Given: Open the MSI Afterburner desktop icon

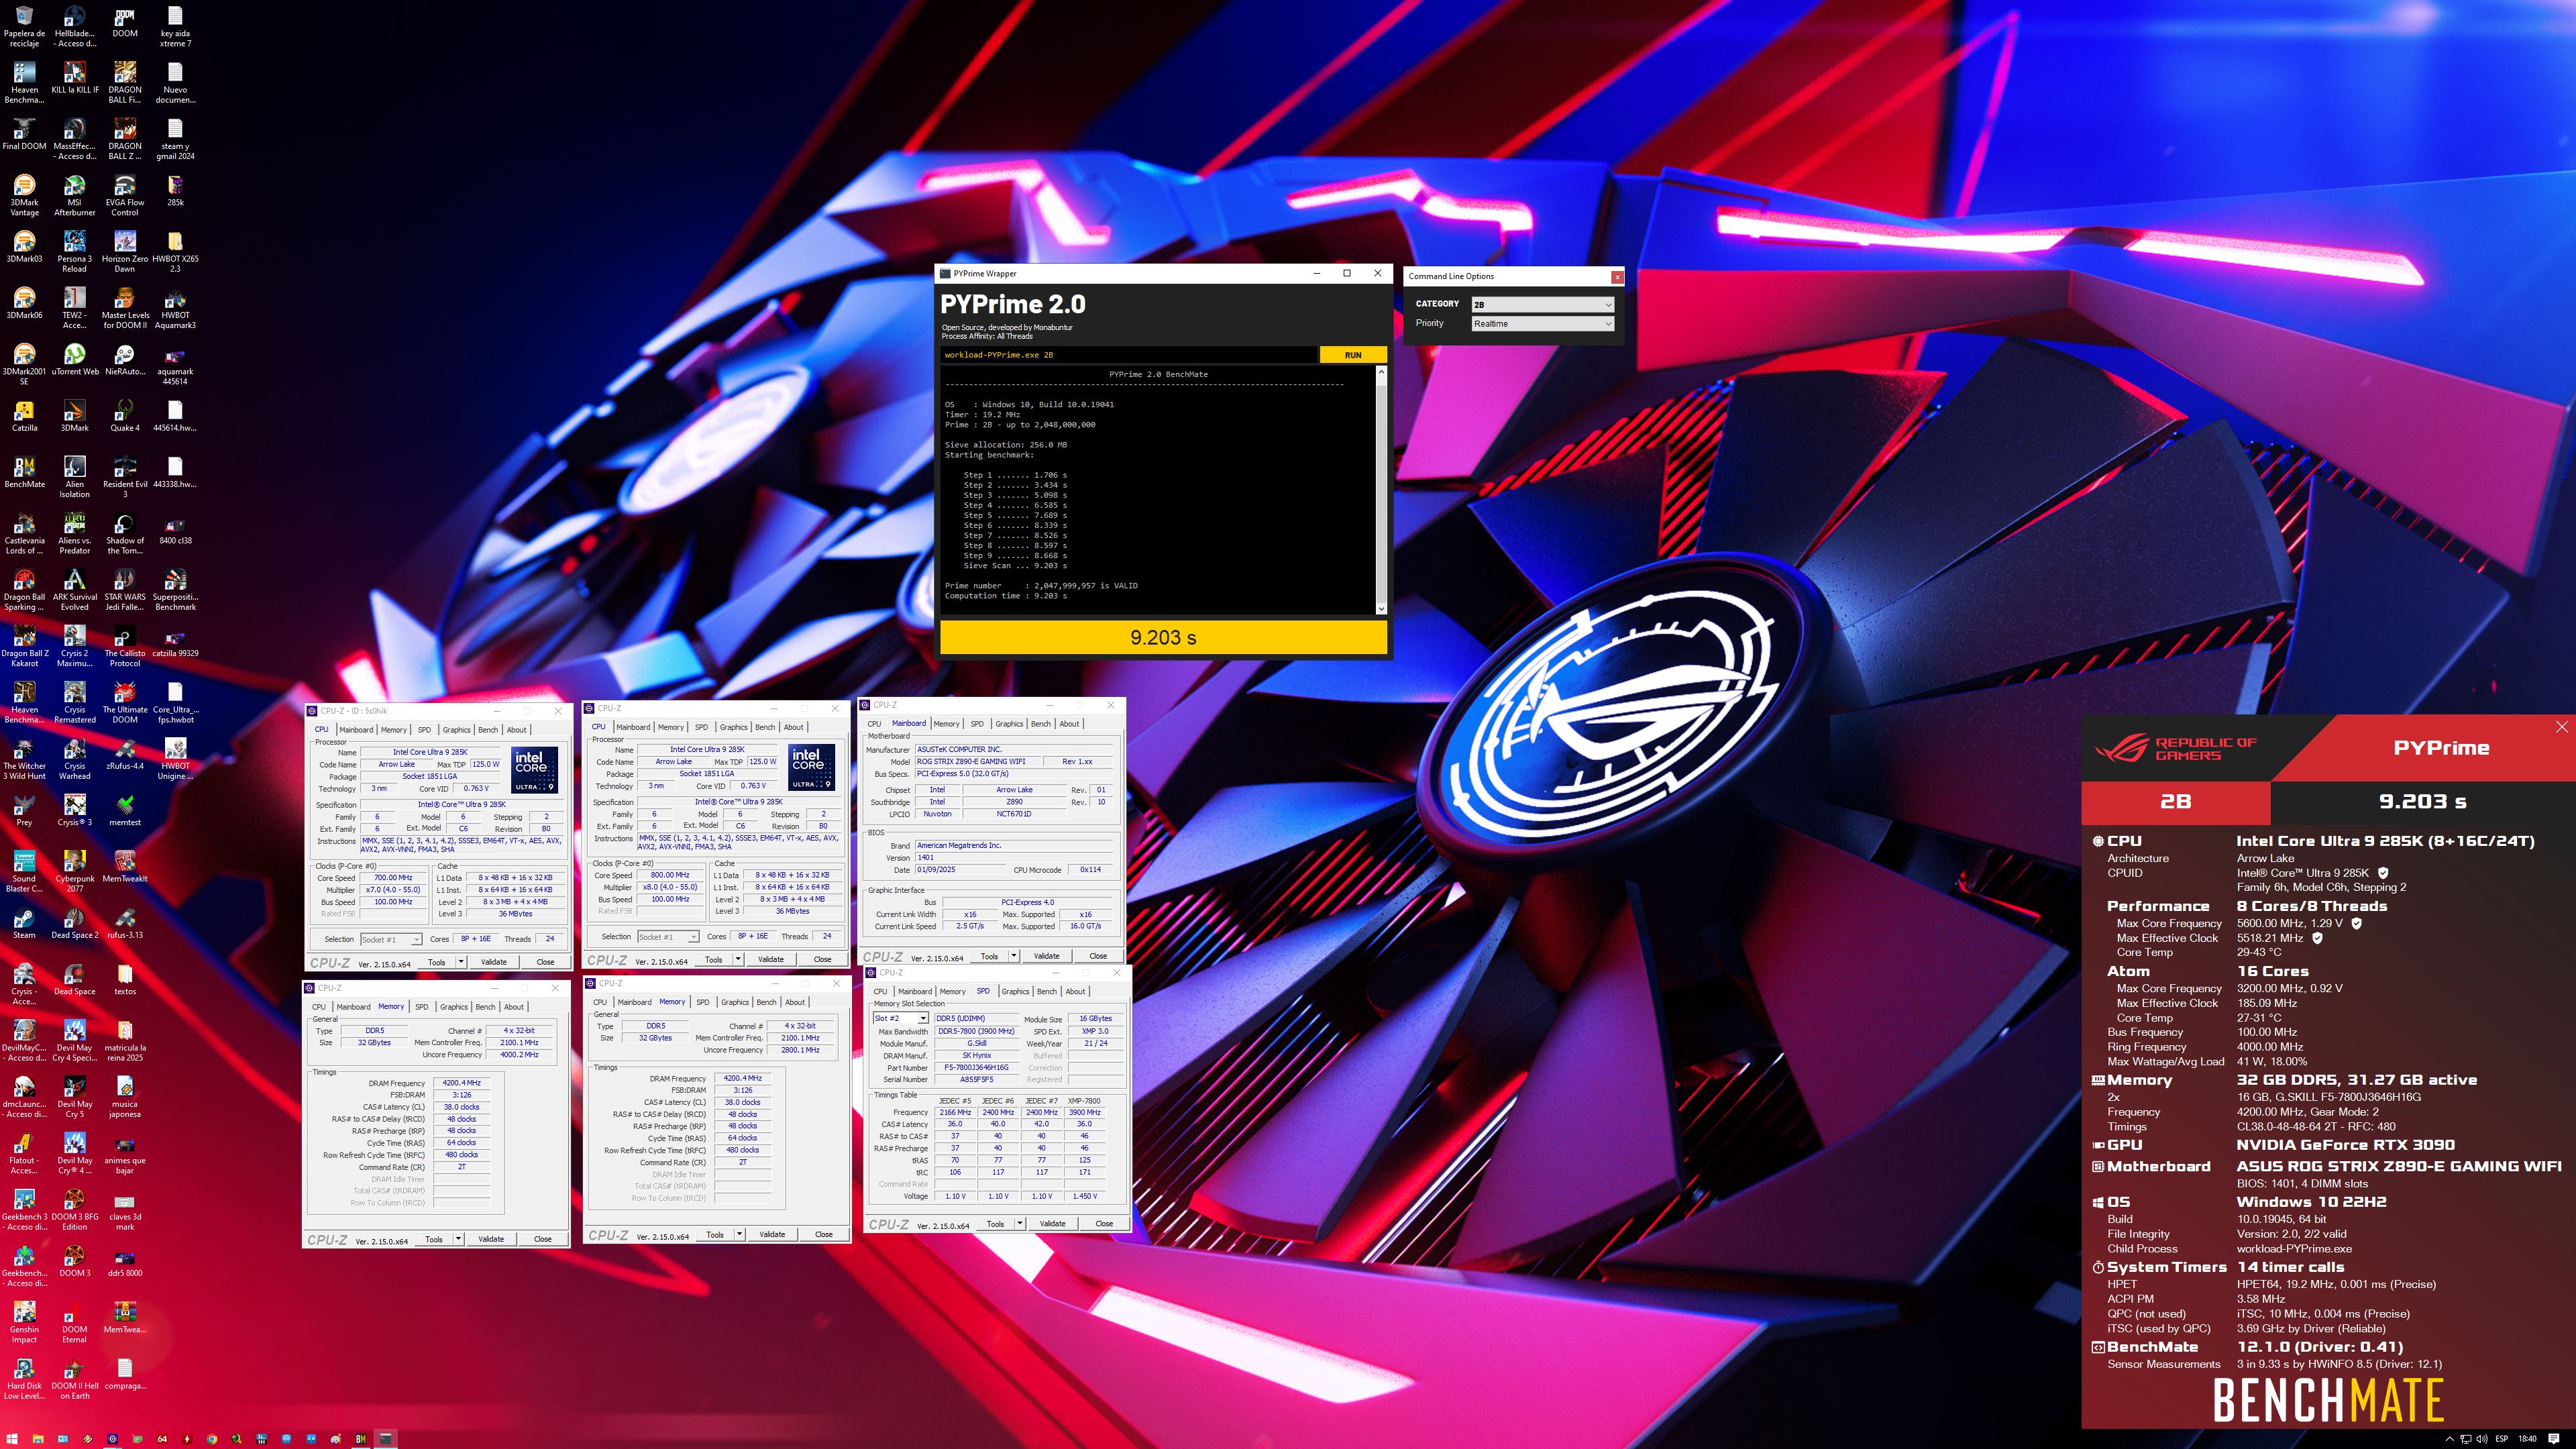Looking at the screenshot, I should (x=74, y=195).
